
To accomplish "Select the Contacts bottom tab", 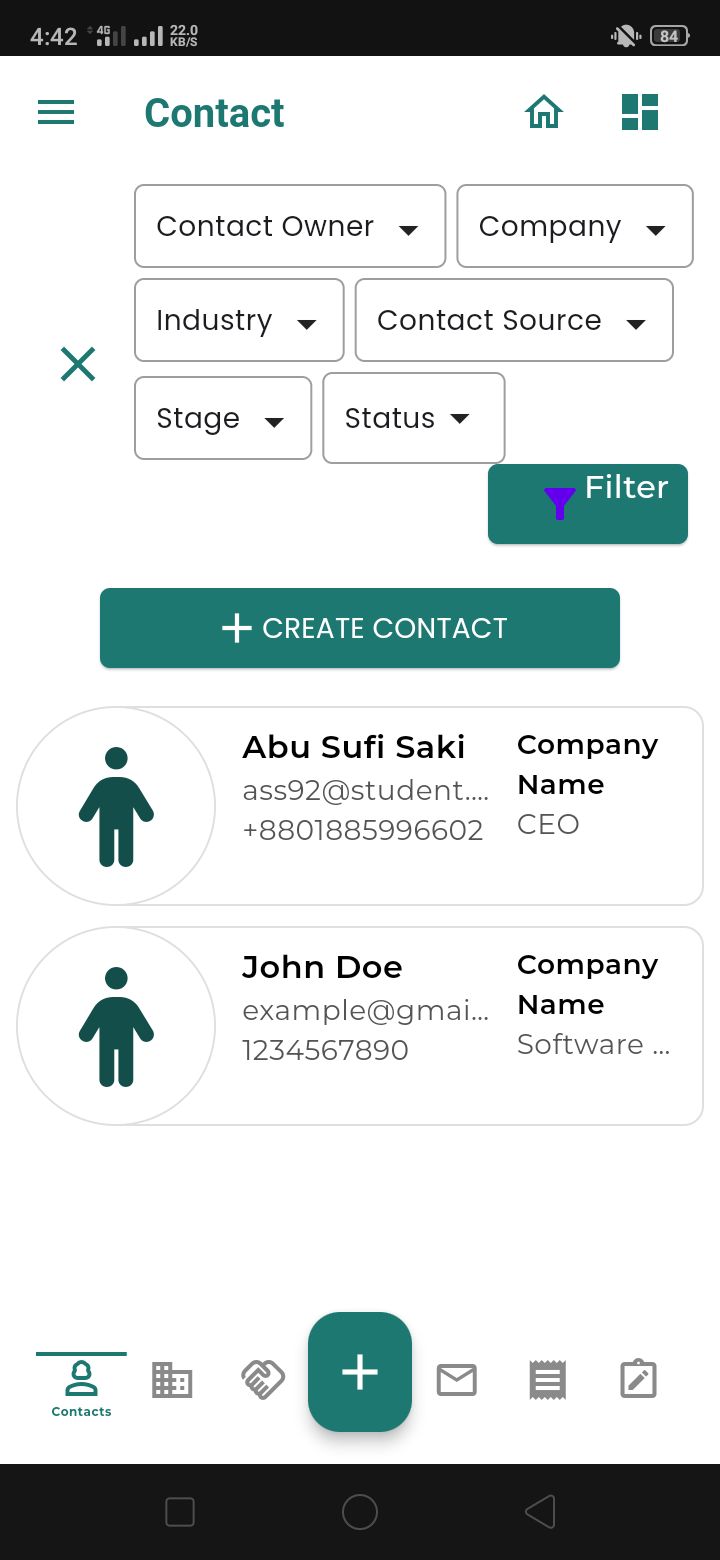I will click(x=81, y=1387).
